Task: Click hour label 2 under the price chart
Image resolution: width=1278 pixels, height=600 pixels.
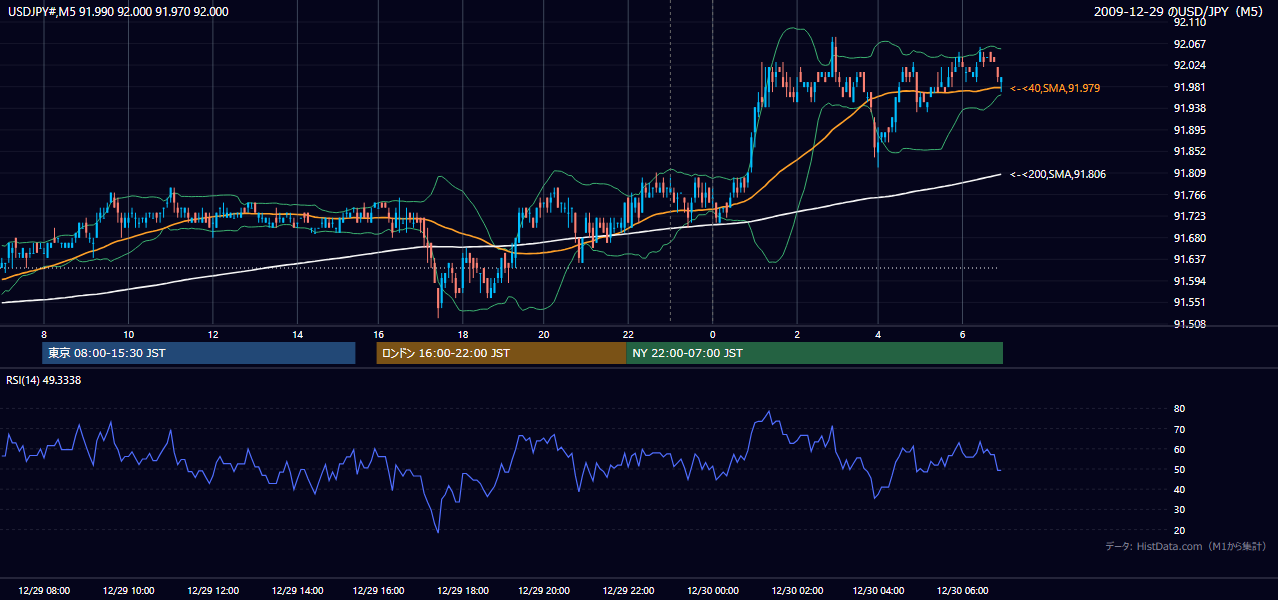Action: [797, 334]
